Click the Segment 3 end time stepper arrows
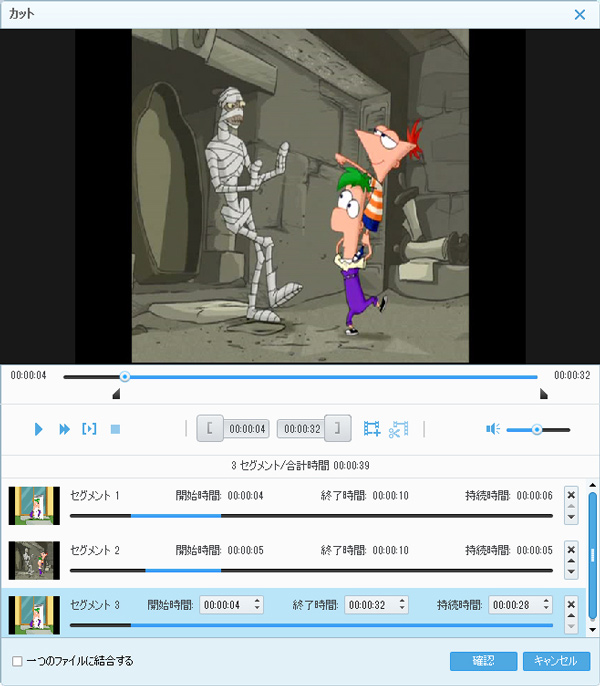Image resolution: width=600 pixels, height=686 pixels. (402, 604)
